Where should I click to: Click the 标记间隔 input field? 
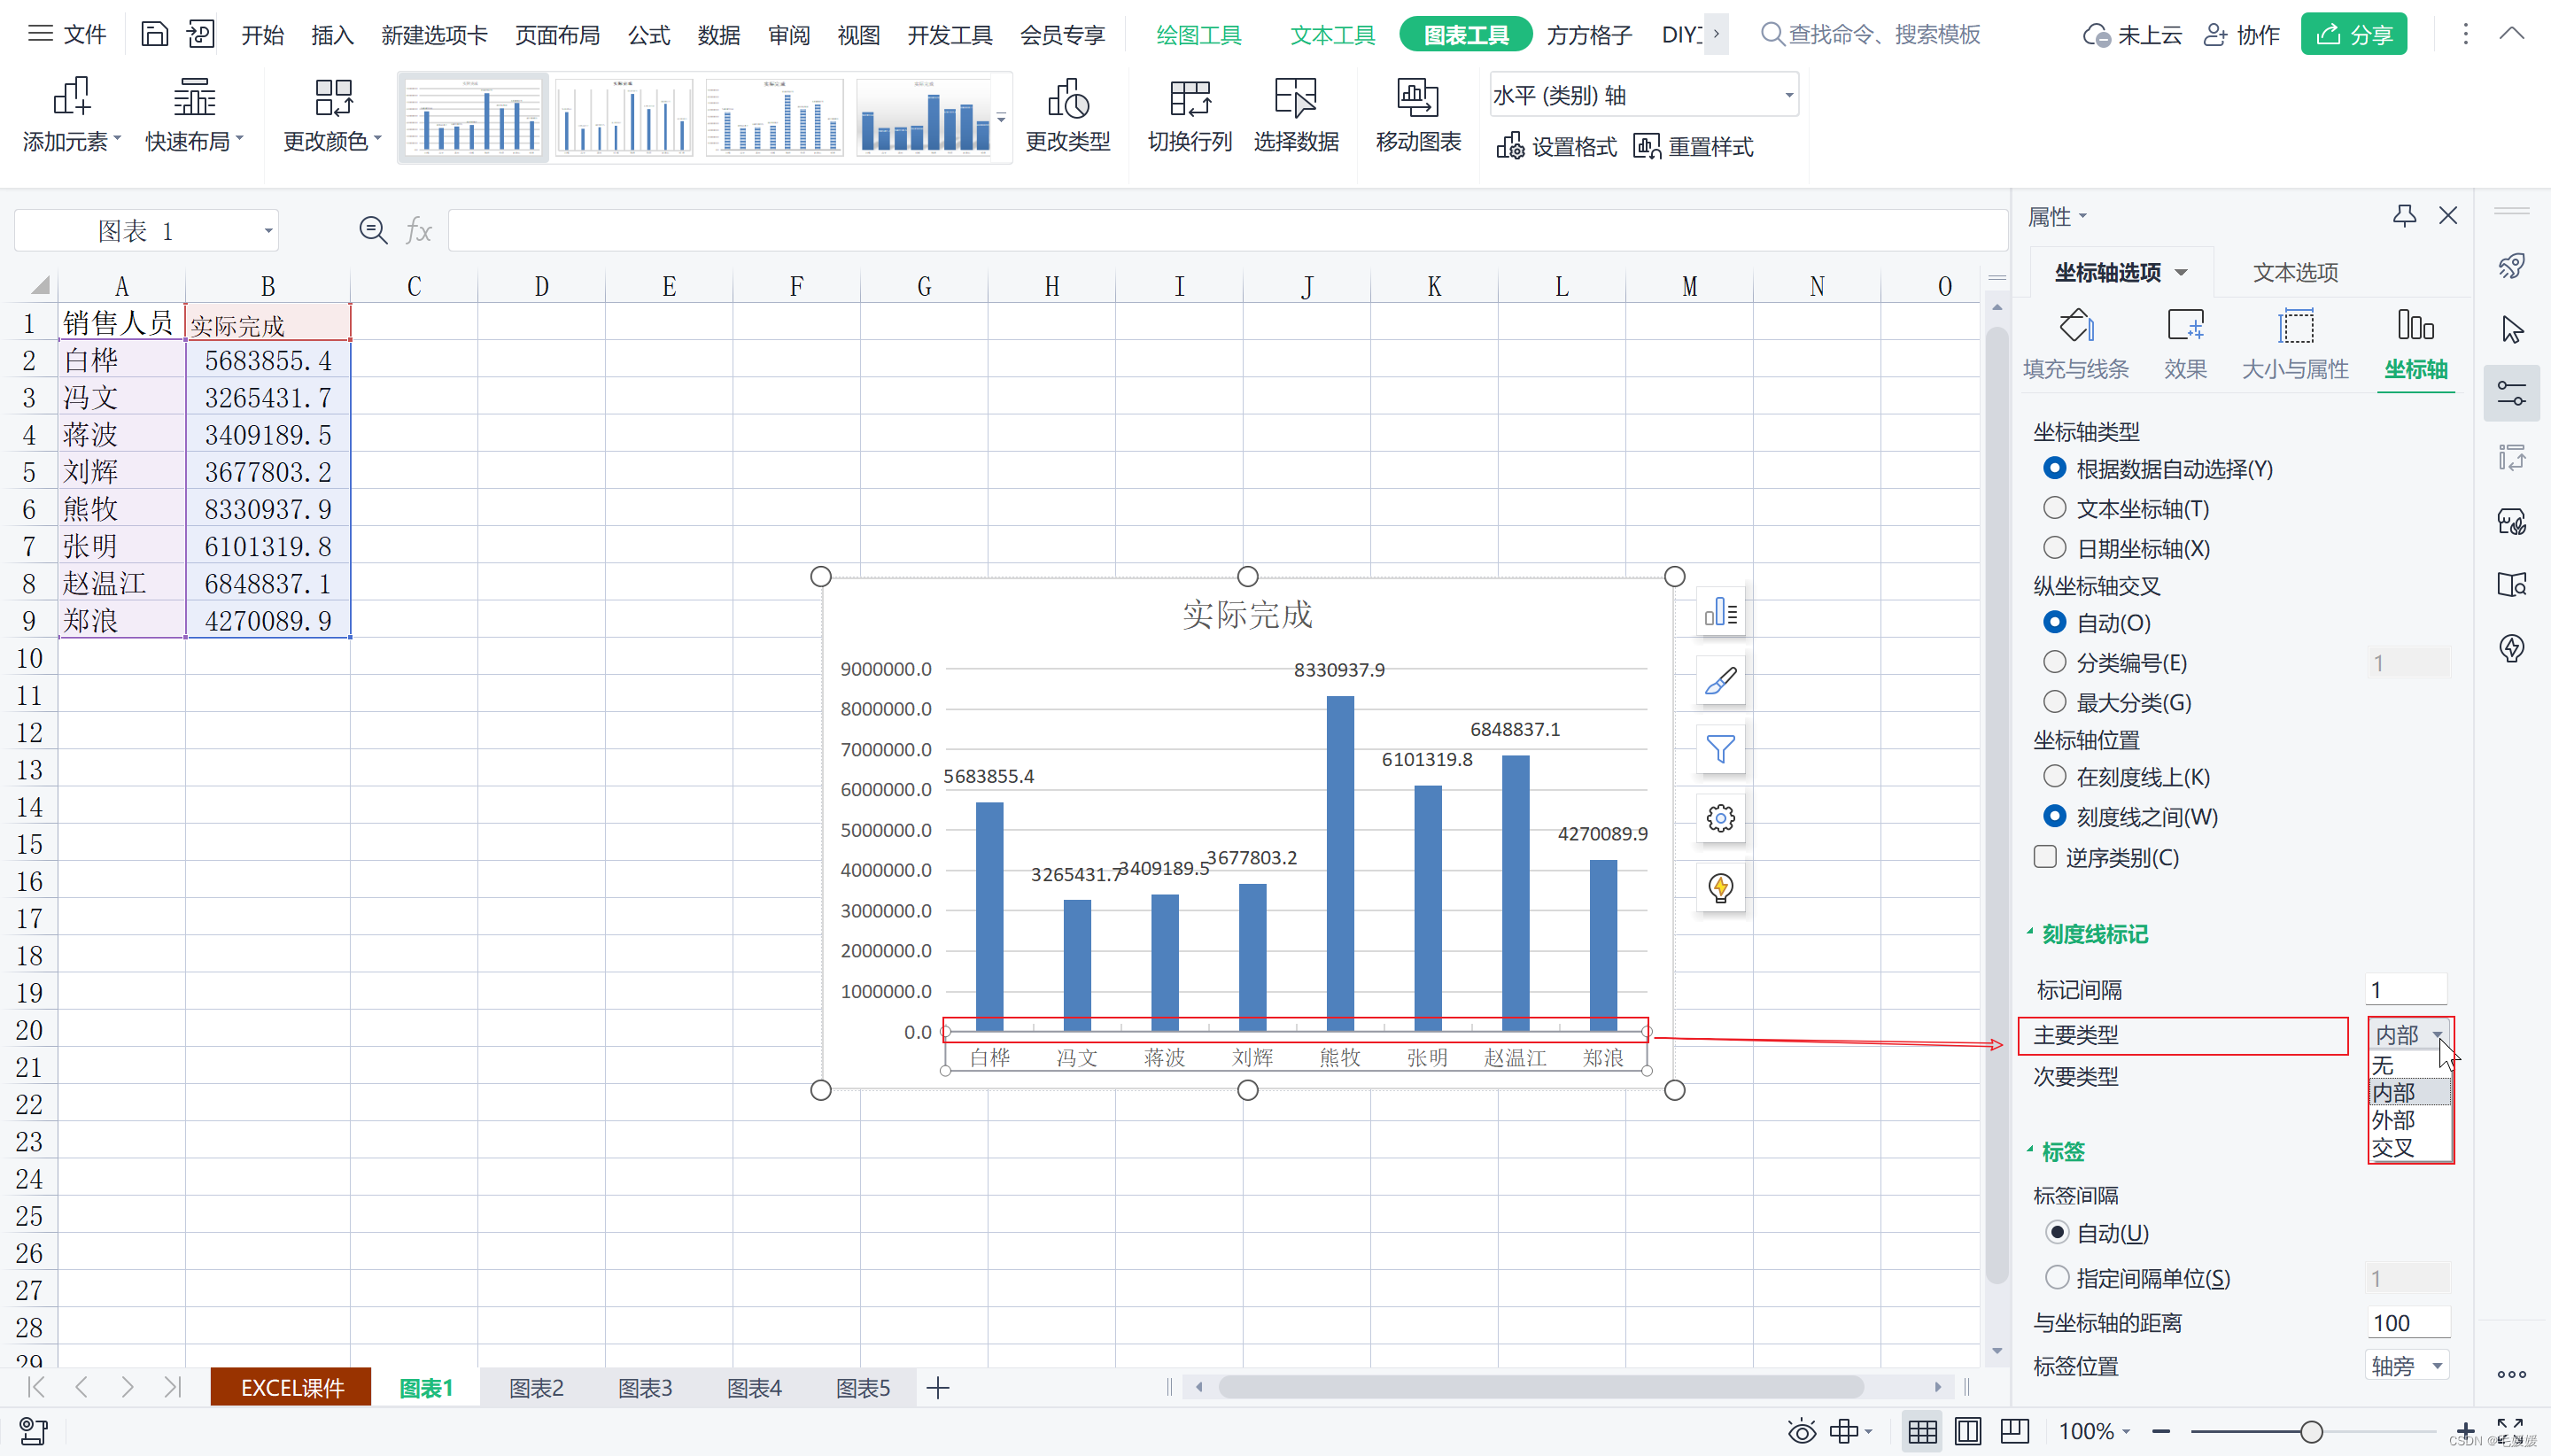(x=2406, y=989)
